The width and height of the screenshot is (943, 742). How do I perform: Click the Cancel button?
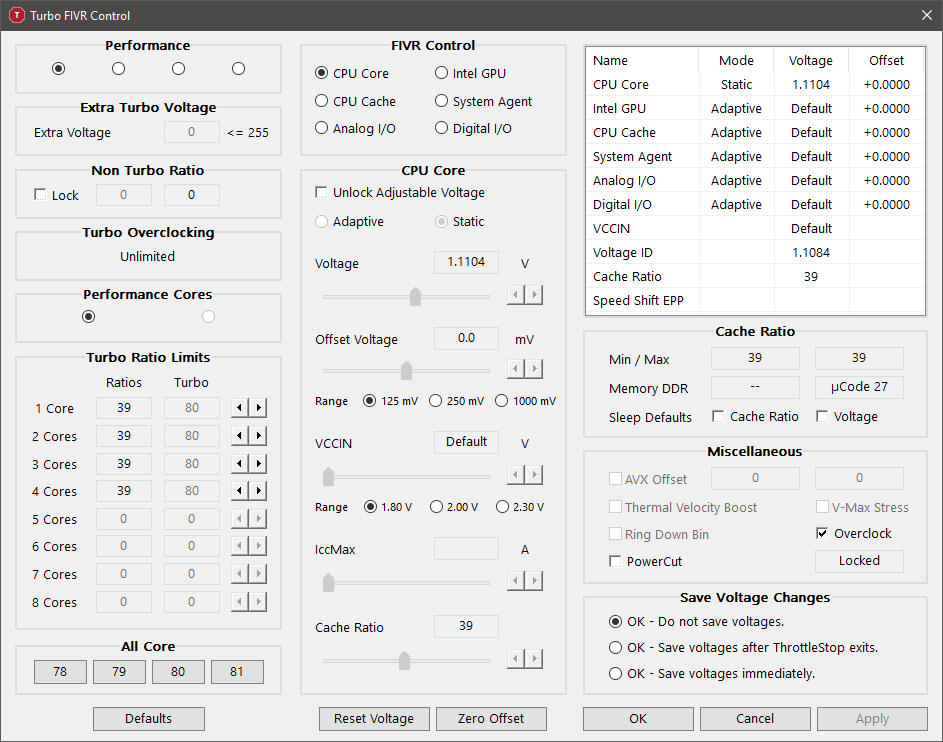(x=755, y=719)
